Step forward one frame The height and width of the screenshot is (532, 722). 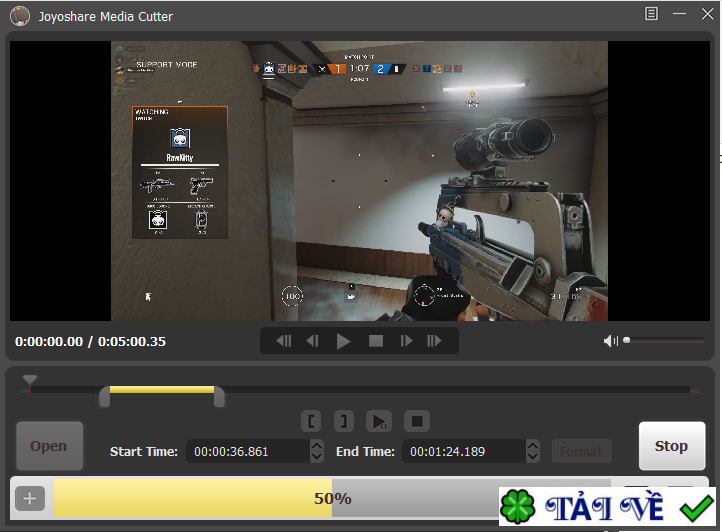pyautogui.click(x=406, y=341)
